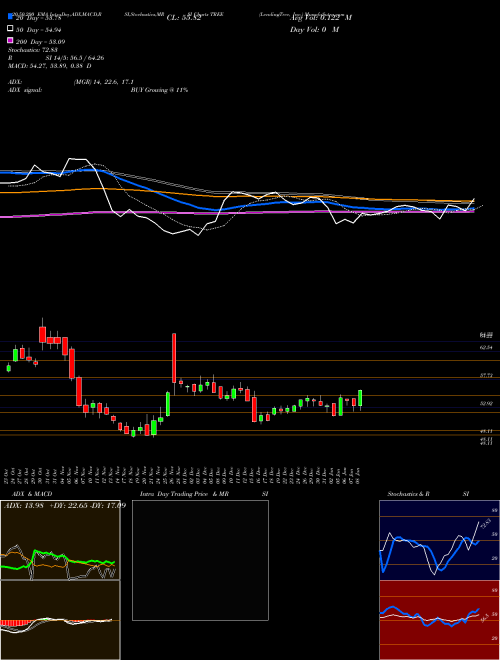Click the 57.72 price axis label
Image resolution: width=500 pixels, height=660 pixels.
pyautogui.click(x=486, y=375)
